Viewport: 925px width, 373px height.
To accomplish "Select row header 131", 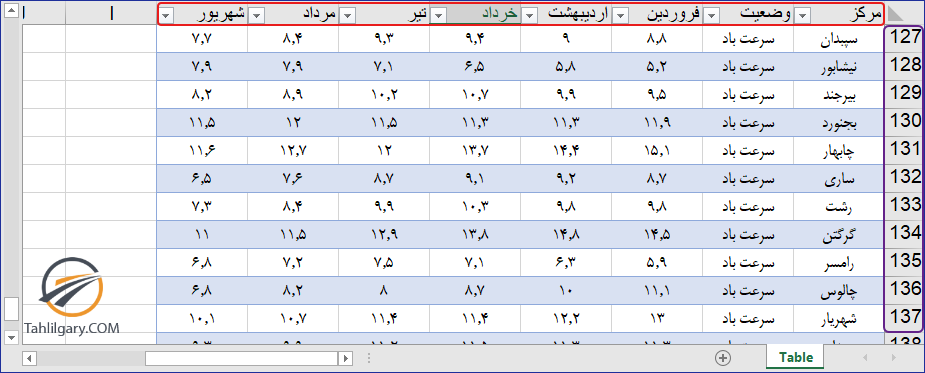I will 904,149.
